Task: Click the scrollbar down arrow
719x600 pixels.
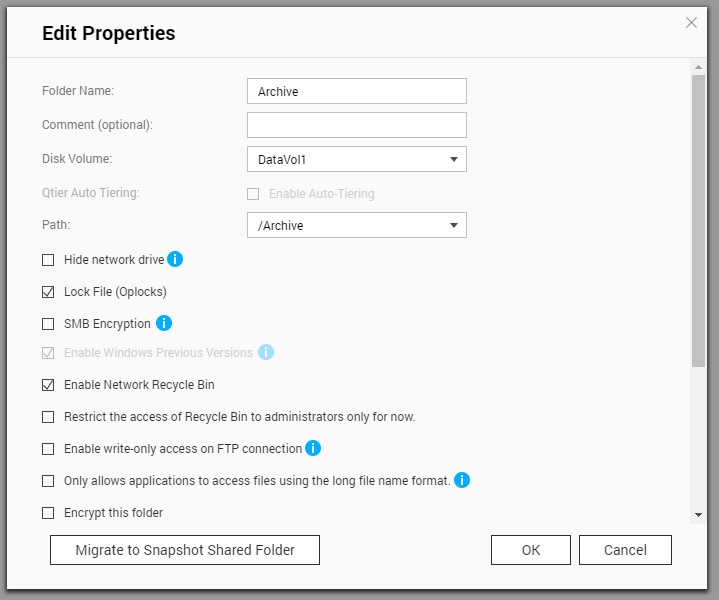Action: [x=698, y=514]
